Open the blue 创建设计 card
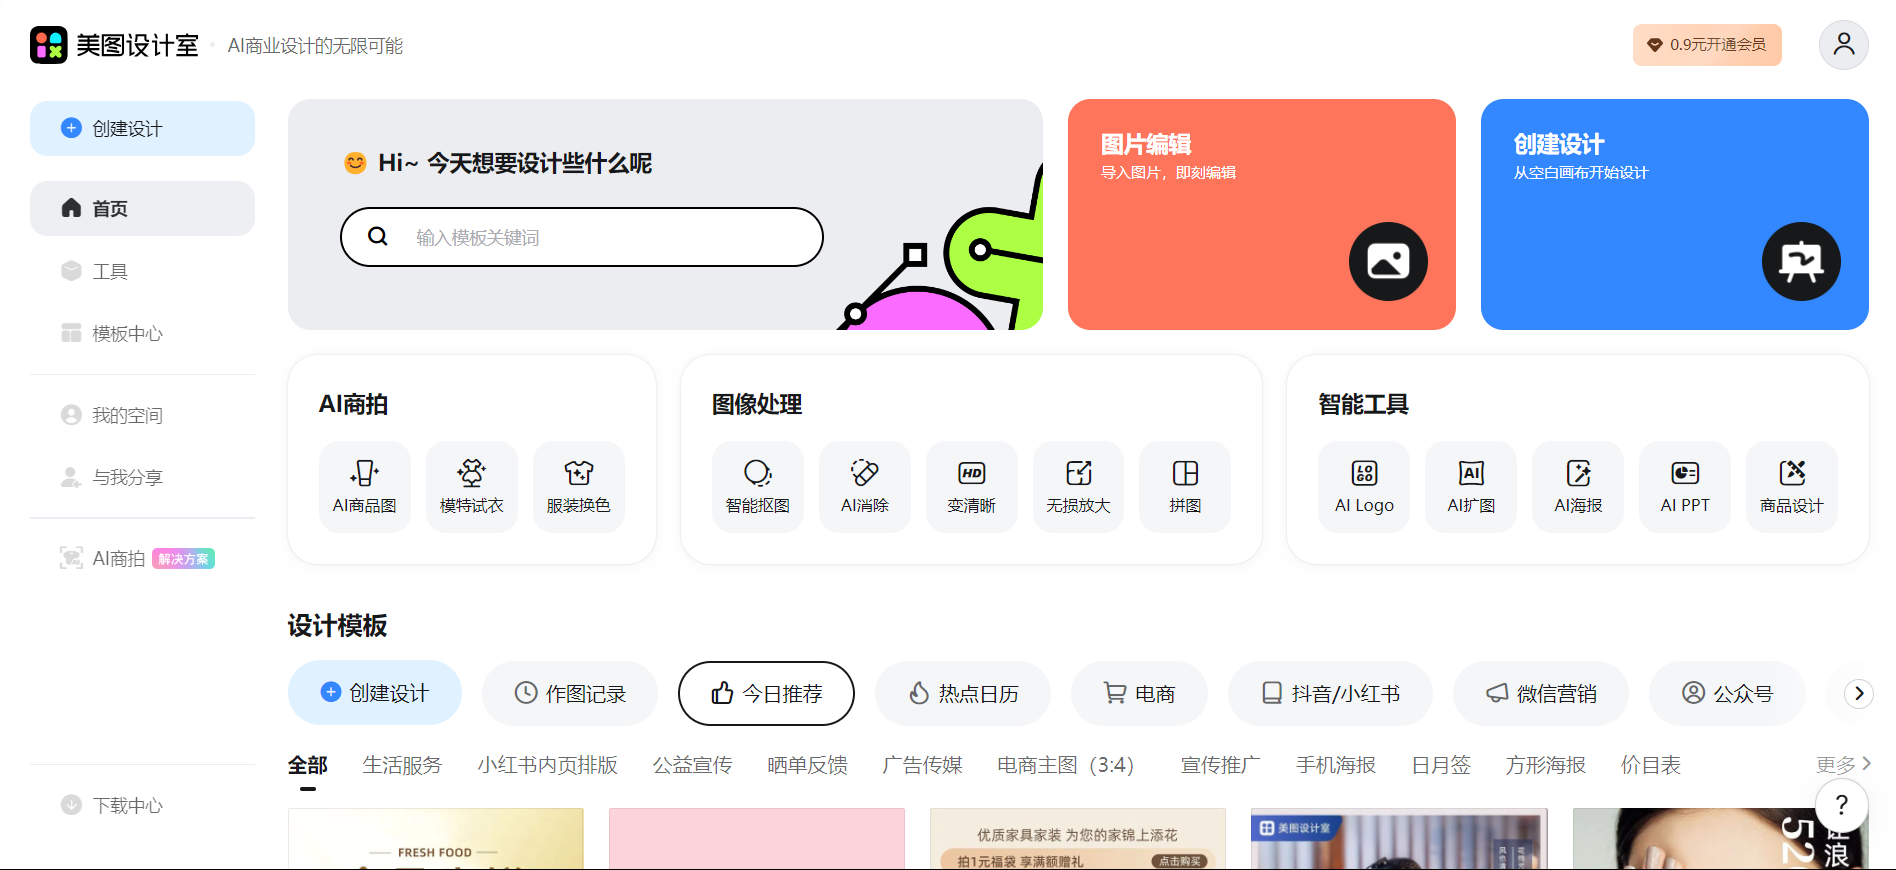Viewport: 1896px width, 870px height. tap(1675, 214)
